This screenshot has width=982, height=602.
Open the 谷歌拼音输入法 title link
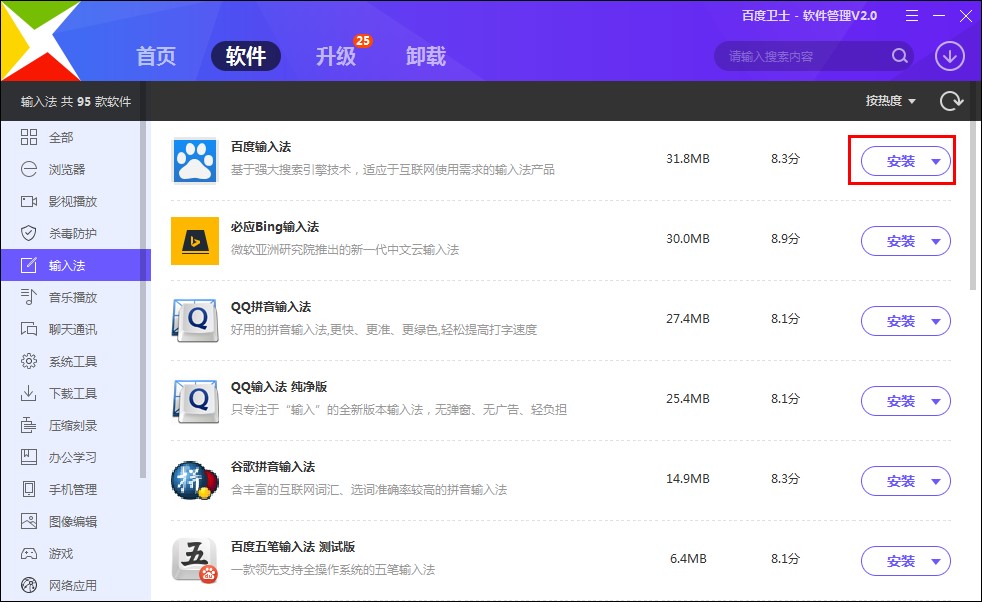point(273,467)
